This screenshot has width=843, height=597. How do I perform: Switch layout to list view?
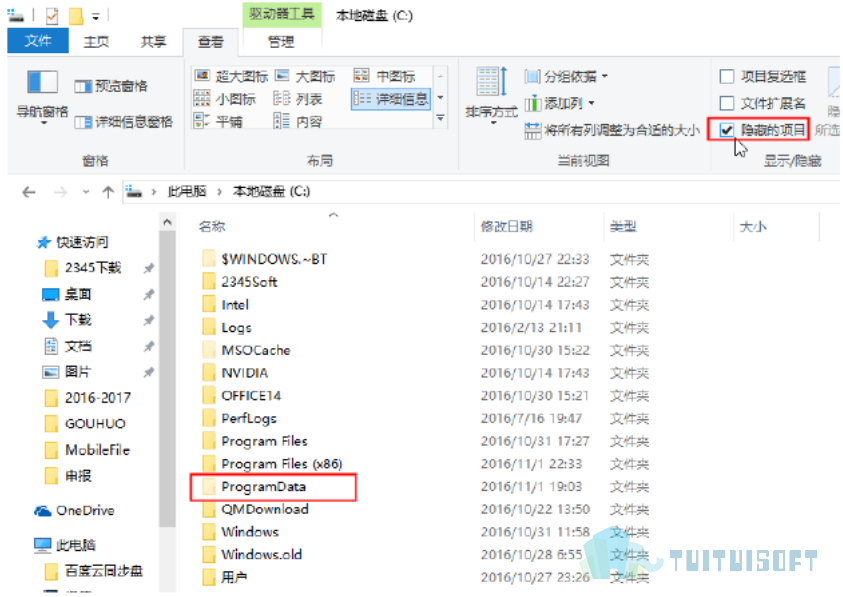pyautogui.click(x=298, y=99)
